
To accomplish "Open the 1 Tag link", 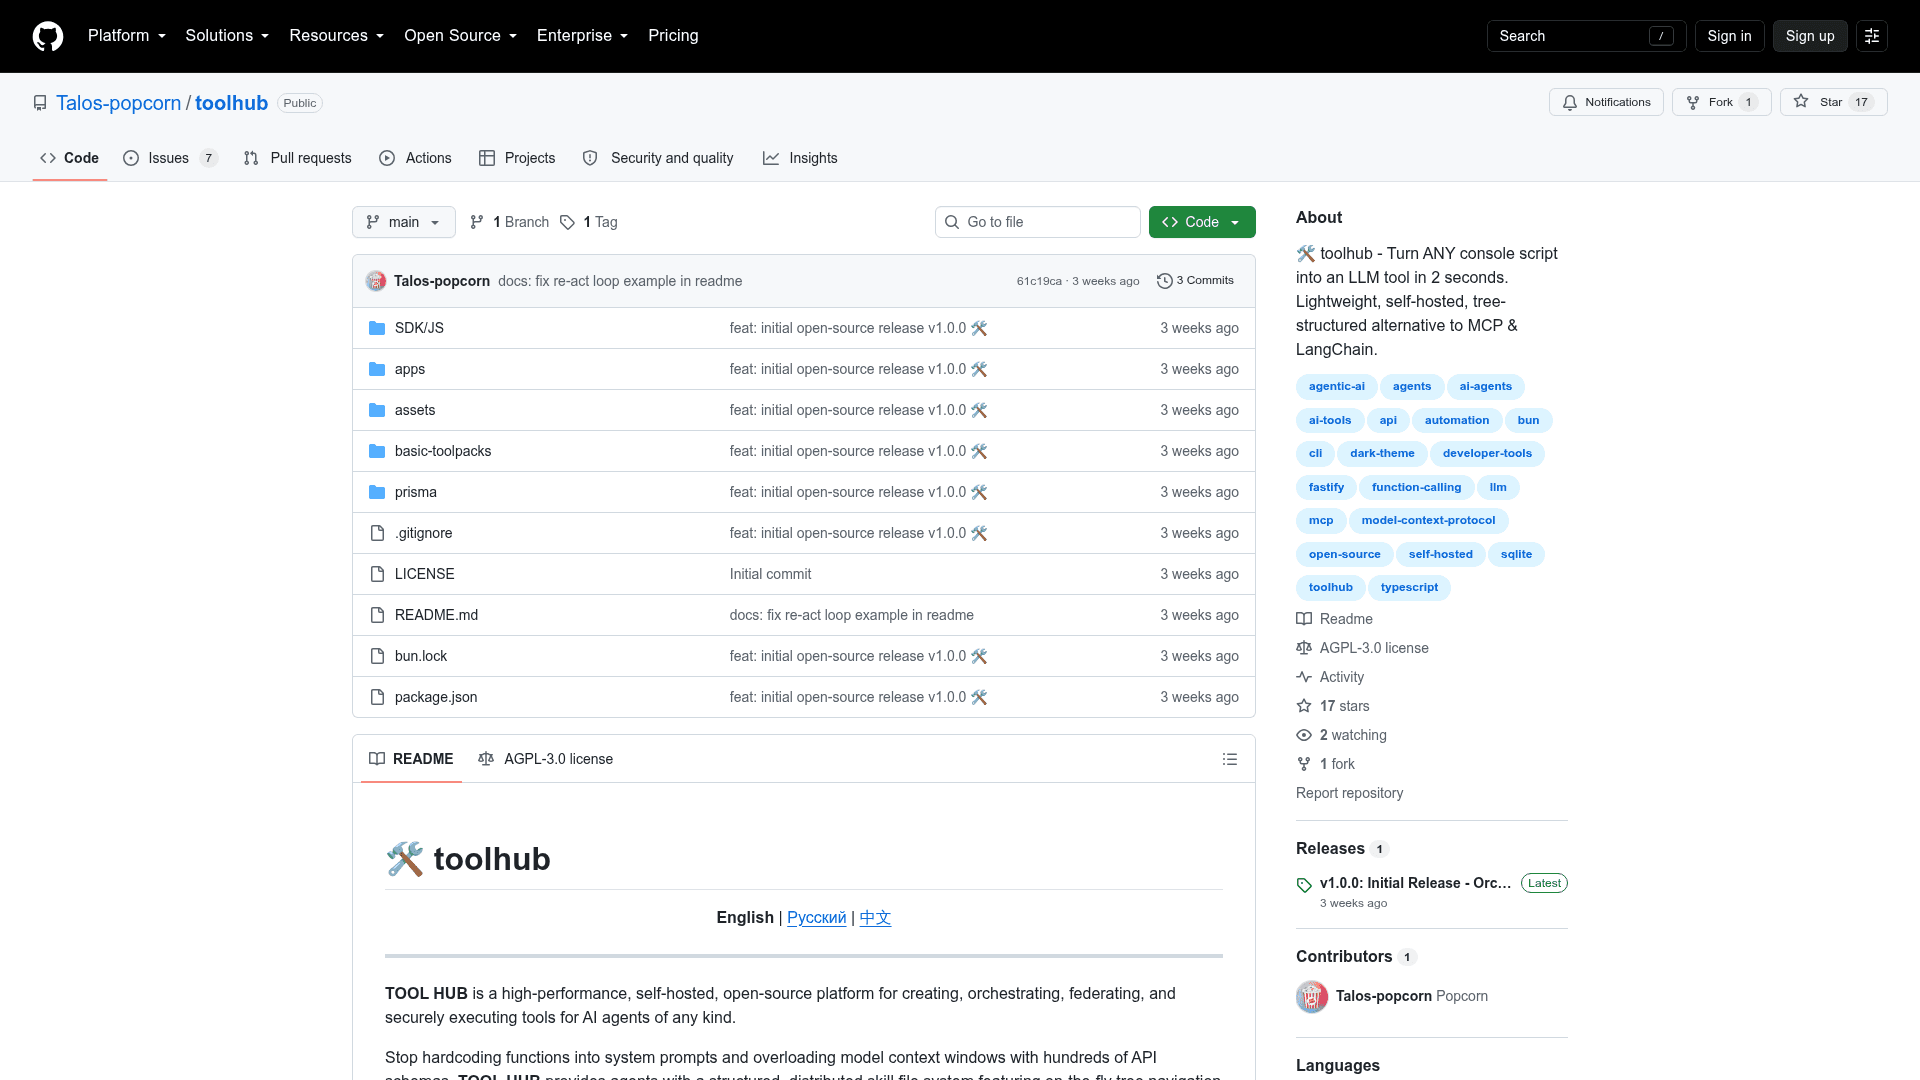I will pos(589,222).
